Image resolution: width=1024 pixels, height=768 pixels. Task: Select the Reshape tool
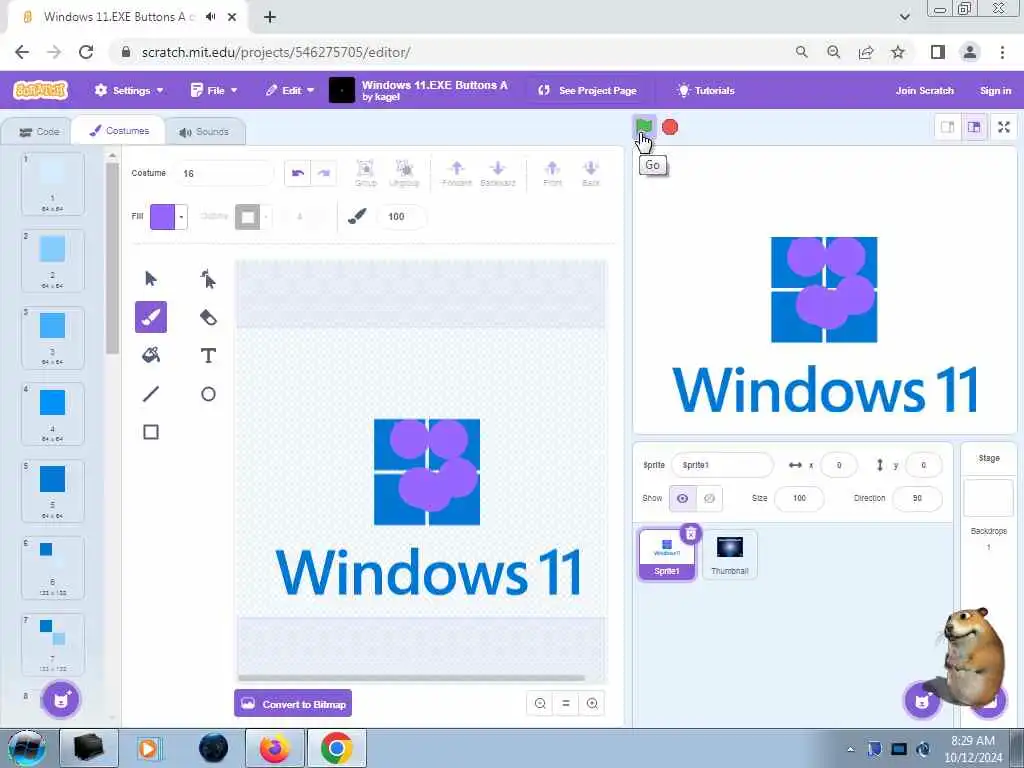pos(208,279)
